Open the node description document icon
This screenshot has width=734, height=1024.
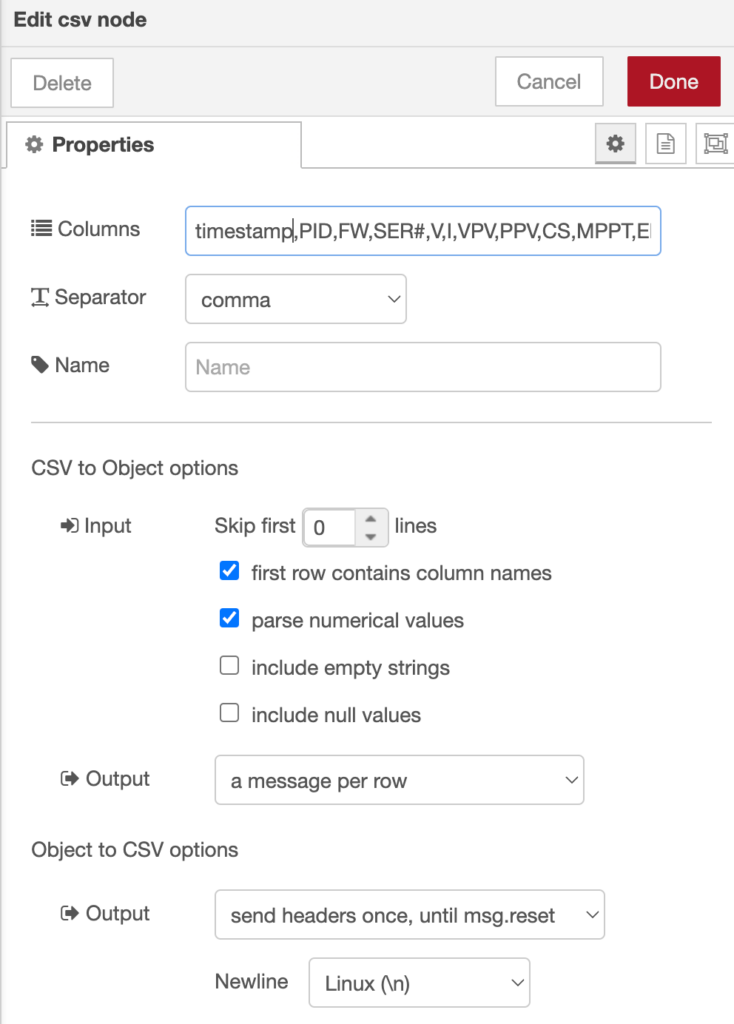coord(665,143)
